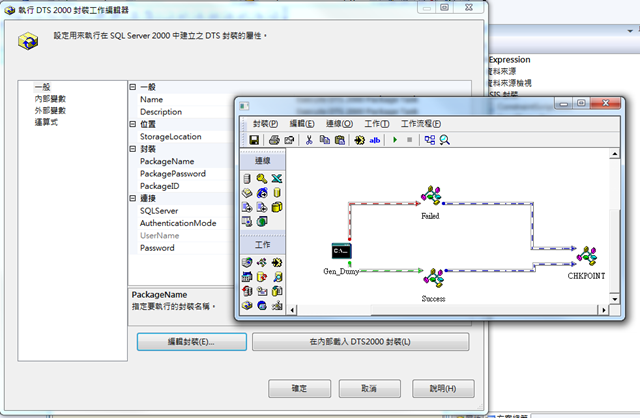Select 一般 in the left category list
The image size is (640, 418).
click(x=42, y=87)
